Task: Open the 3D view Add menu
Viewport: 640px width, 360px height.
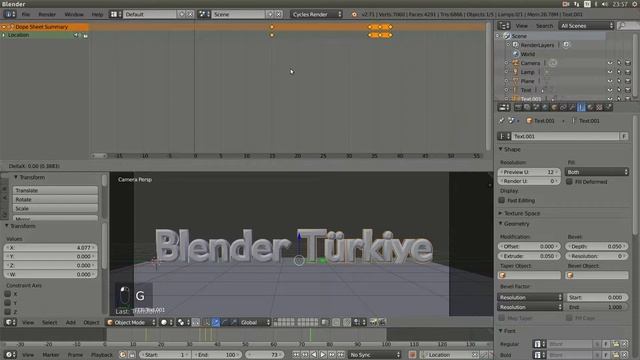Action: tap(71, 322)
